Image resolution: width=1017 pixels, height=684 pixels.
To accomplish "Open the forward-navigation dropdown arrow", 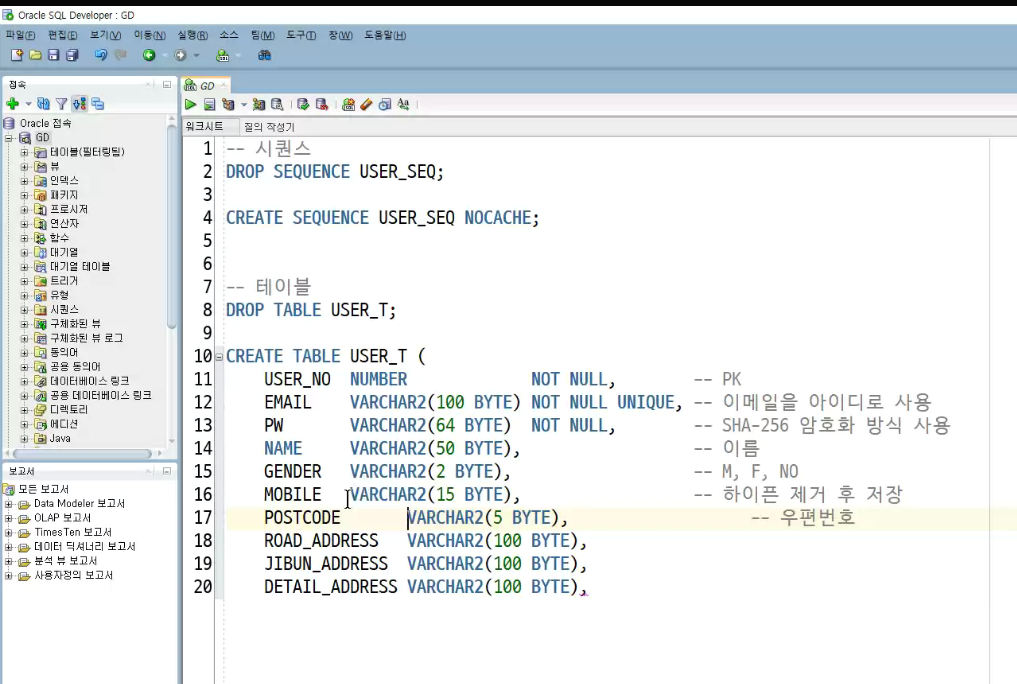I will point(197,56).
